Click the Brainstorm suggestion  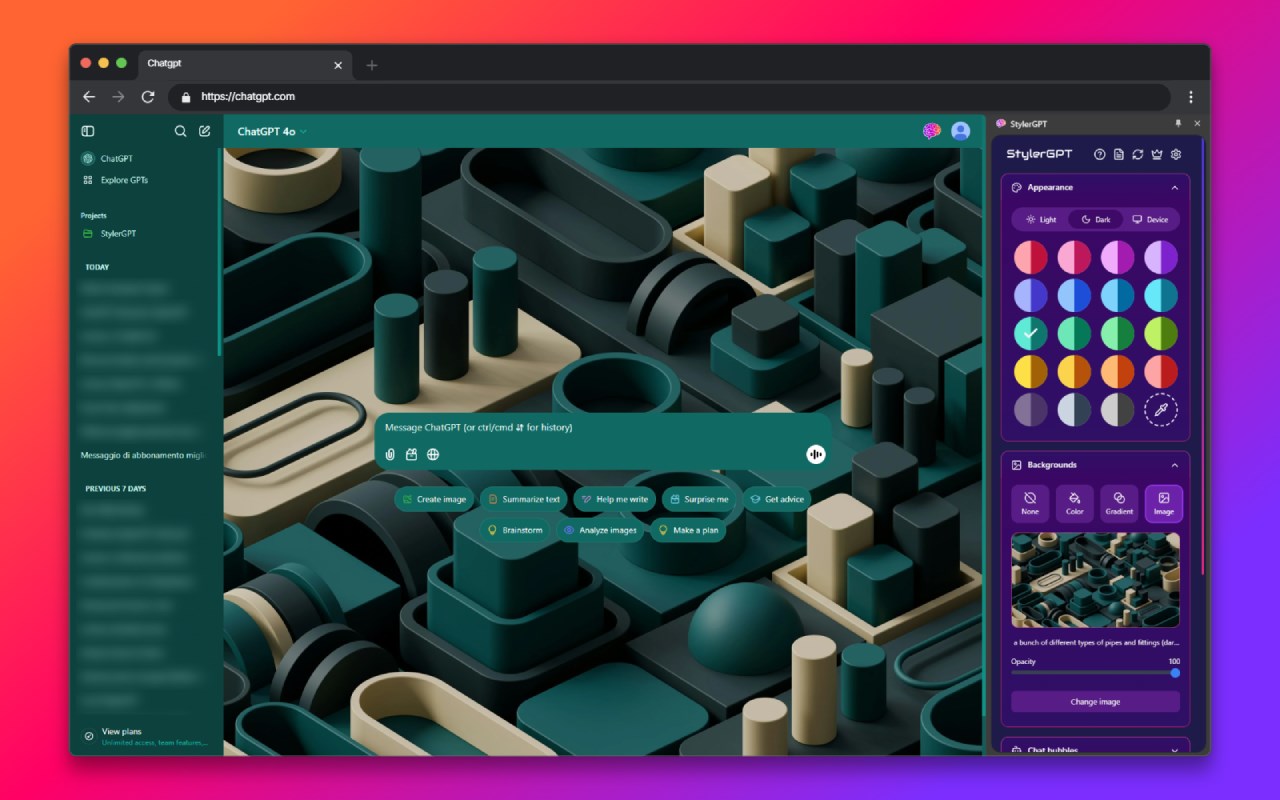514,530
